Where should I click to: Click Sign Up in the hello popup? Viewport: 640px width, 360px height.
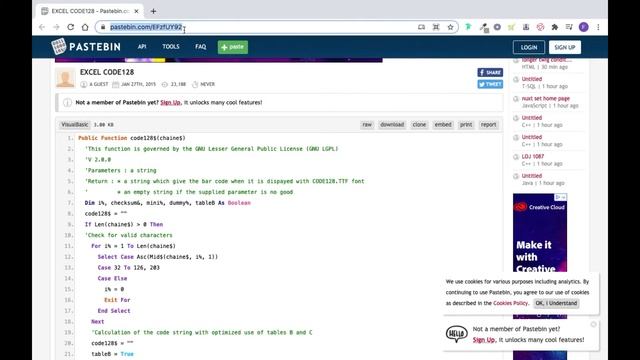click(x=484, y=340)
